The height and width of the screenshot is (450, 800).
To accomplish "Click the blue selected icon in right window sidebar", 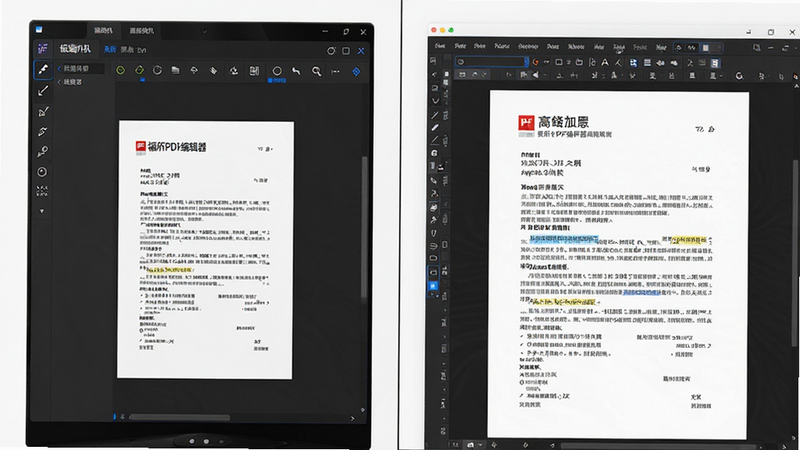I will (433, 286).
